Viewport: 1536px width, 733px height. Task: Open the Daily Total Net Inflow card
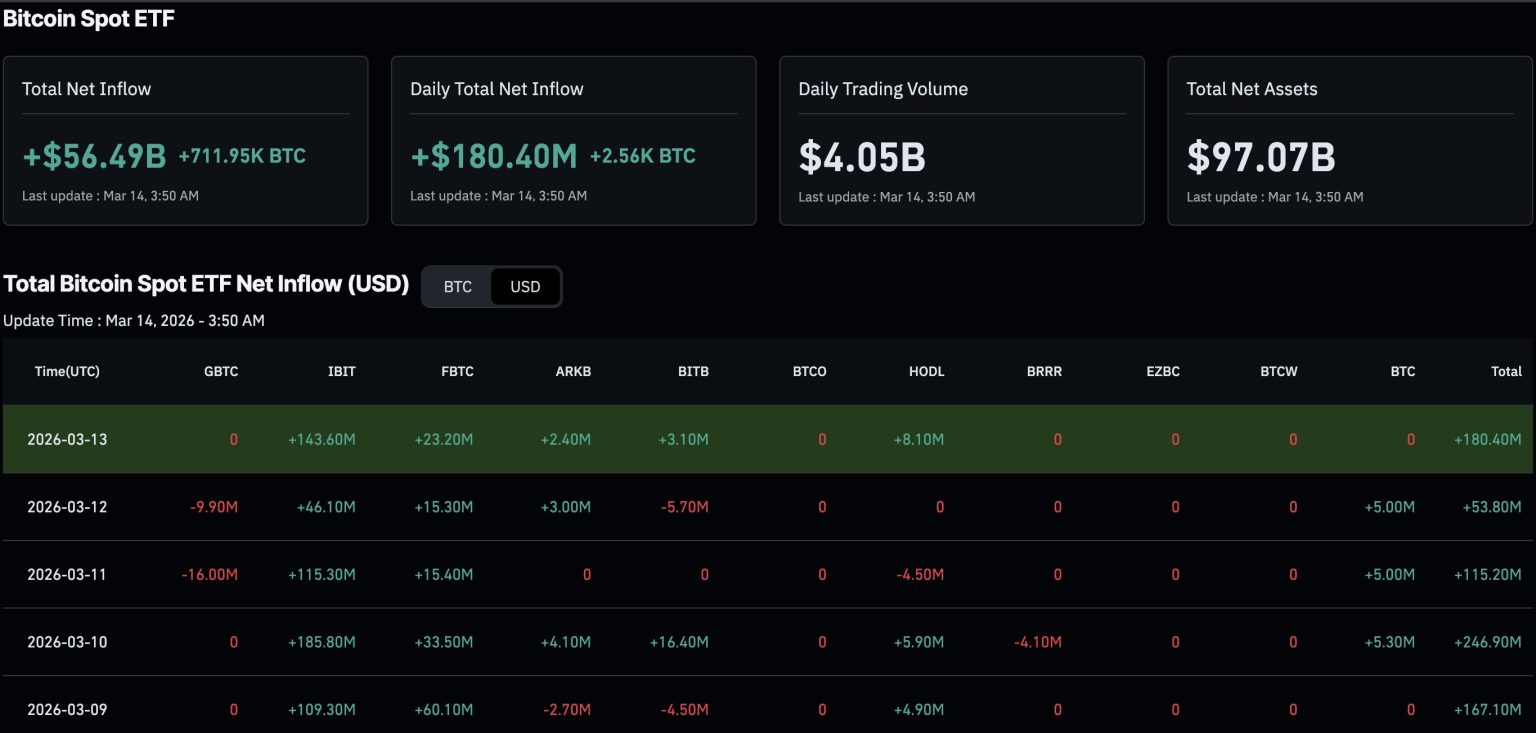(573, 140)
